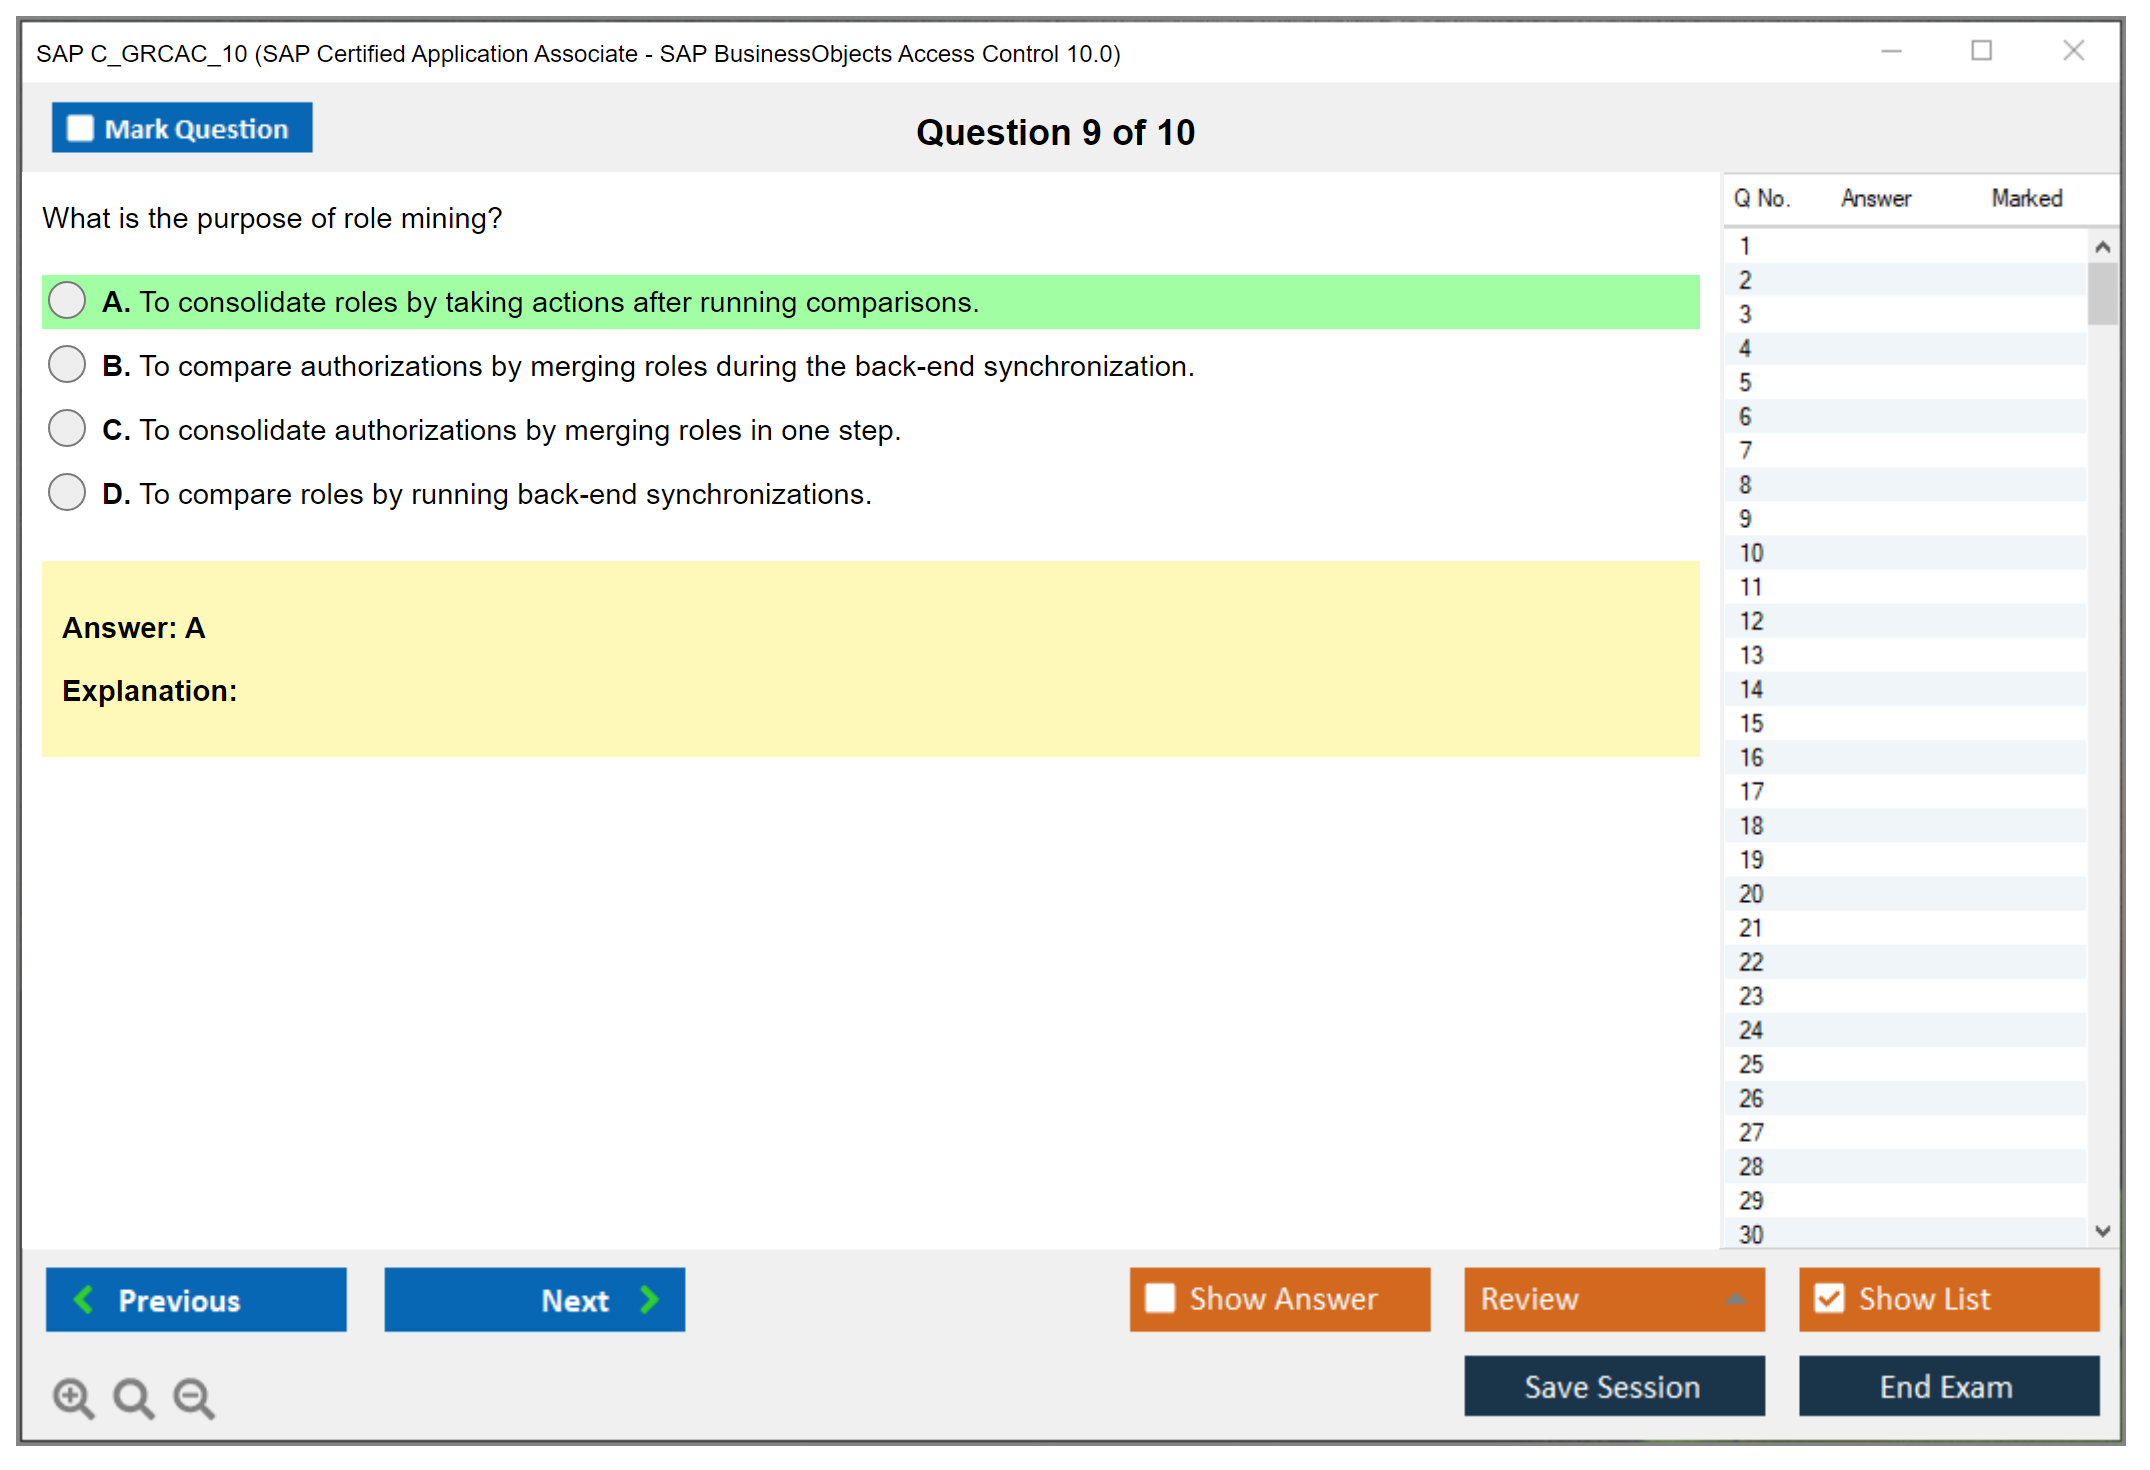
Task: Click the Save Session button
Action: click(1613, 1386)
